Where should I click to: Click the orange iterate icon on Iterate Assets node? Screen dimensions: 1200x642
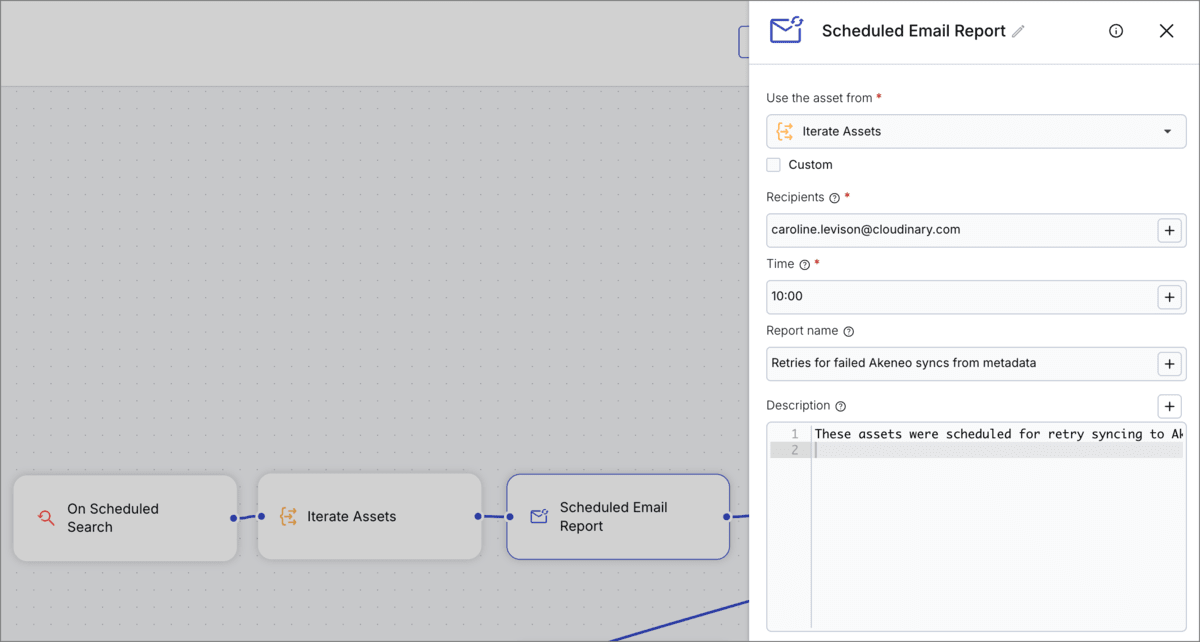[288, 517]
